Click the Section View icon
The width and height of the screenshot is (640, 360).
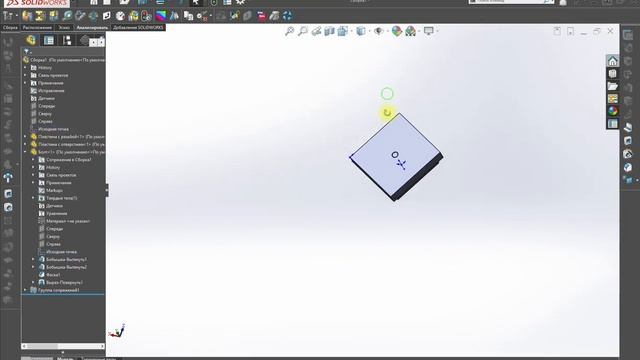coord(329,31)
